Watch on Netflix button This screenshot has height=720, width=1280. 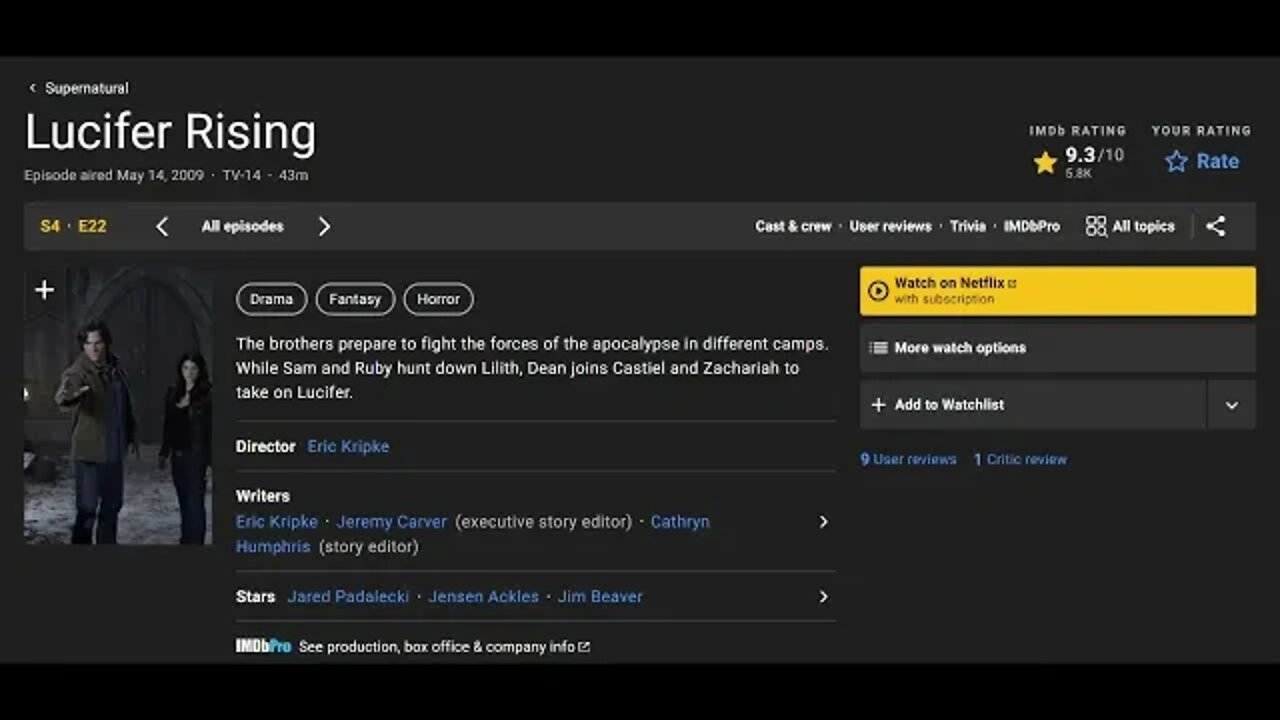tap(1058, 291)
